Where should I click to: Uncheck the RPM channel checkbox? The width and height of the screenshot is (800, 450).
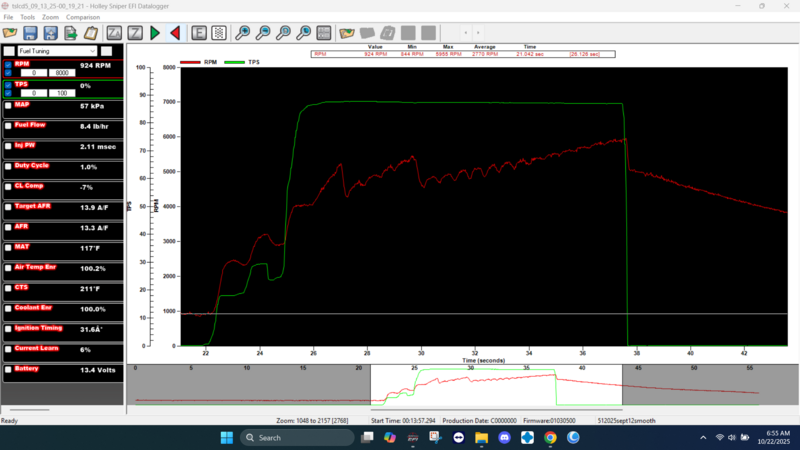coord(9,64)
